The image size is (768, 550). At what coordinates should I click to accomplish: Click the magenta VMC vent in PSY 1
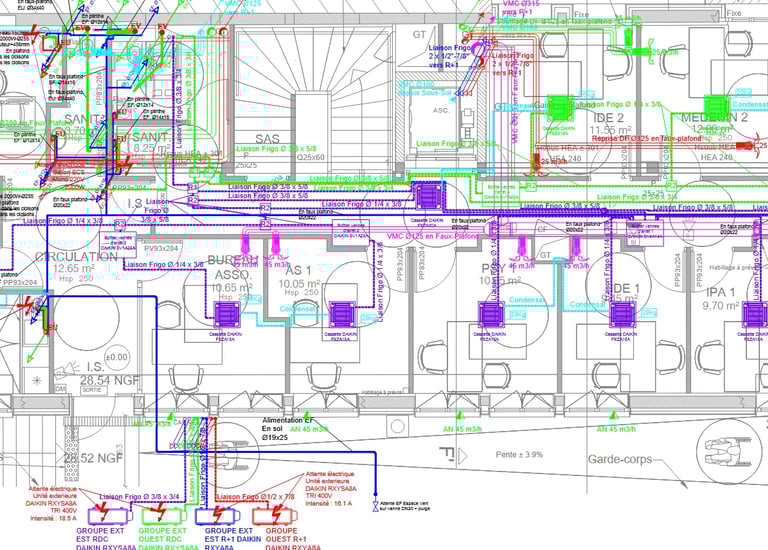(x=522, y=248)
